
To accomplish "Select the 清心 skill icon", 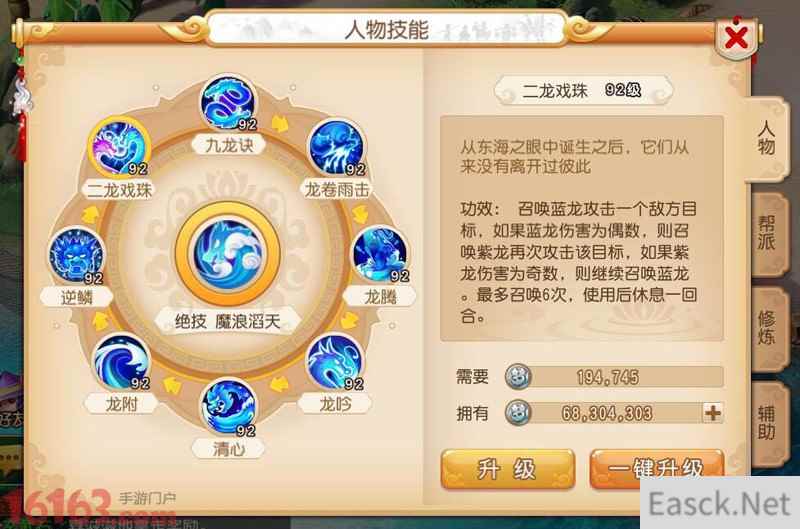I will (228, 408).
